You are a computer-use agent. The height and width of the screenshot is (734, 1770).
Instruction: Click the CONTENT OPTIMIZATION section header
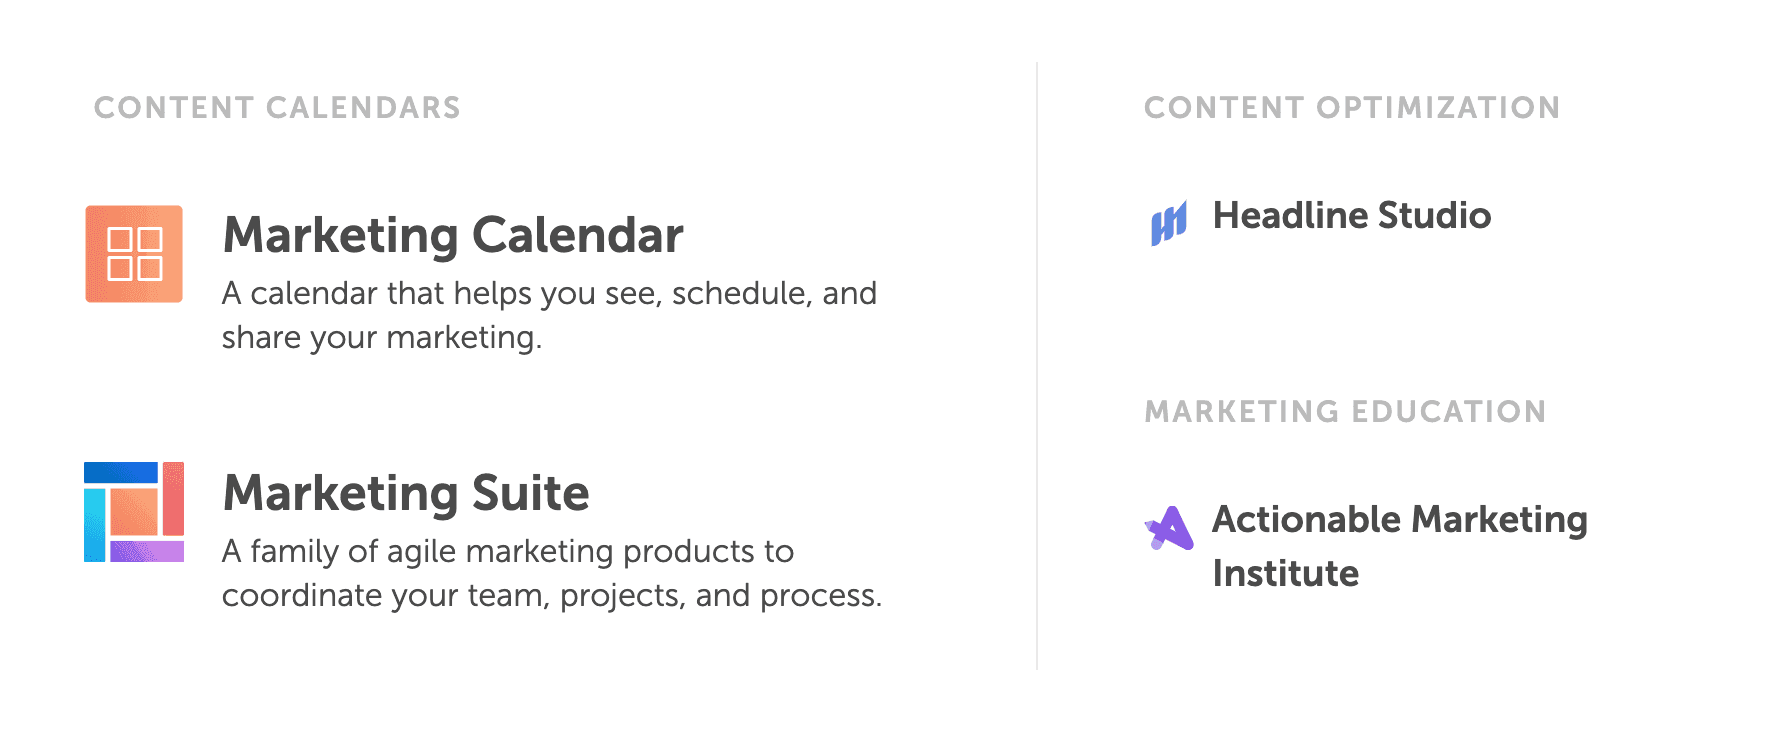coord(1353,108)
